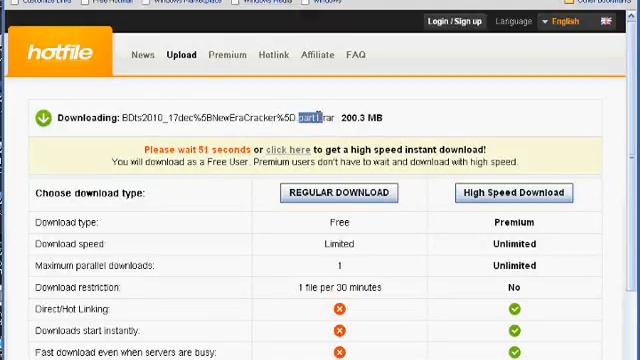Click the downloading file name text
This screenshot has width=640, height=360.
coord(228,118)
